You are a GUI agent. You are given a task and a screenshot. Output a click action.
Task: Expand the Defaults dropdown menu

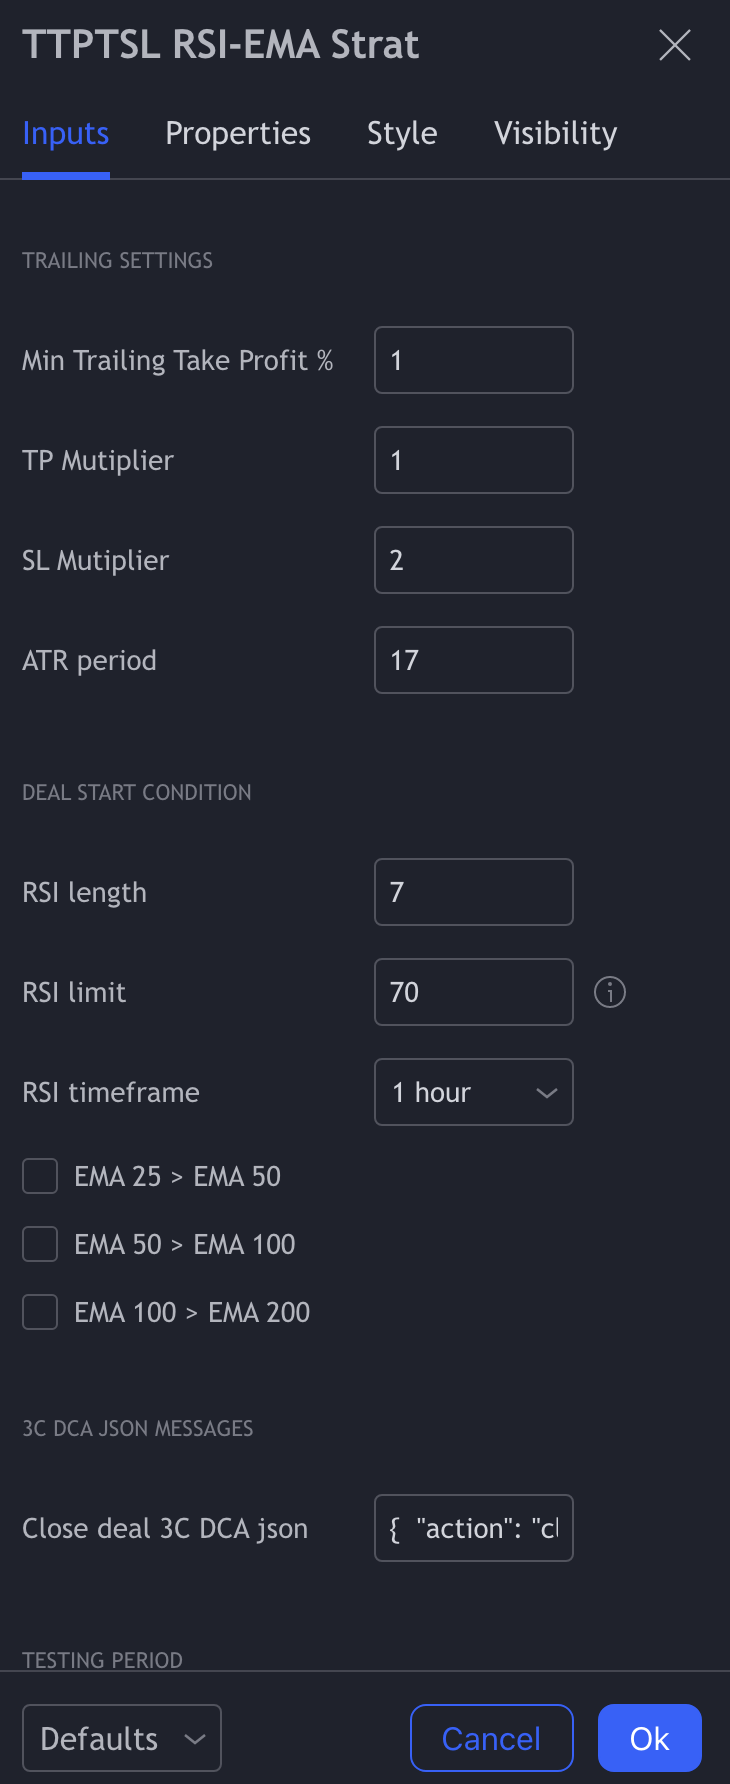[x=122, y=1738]
